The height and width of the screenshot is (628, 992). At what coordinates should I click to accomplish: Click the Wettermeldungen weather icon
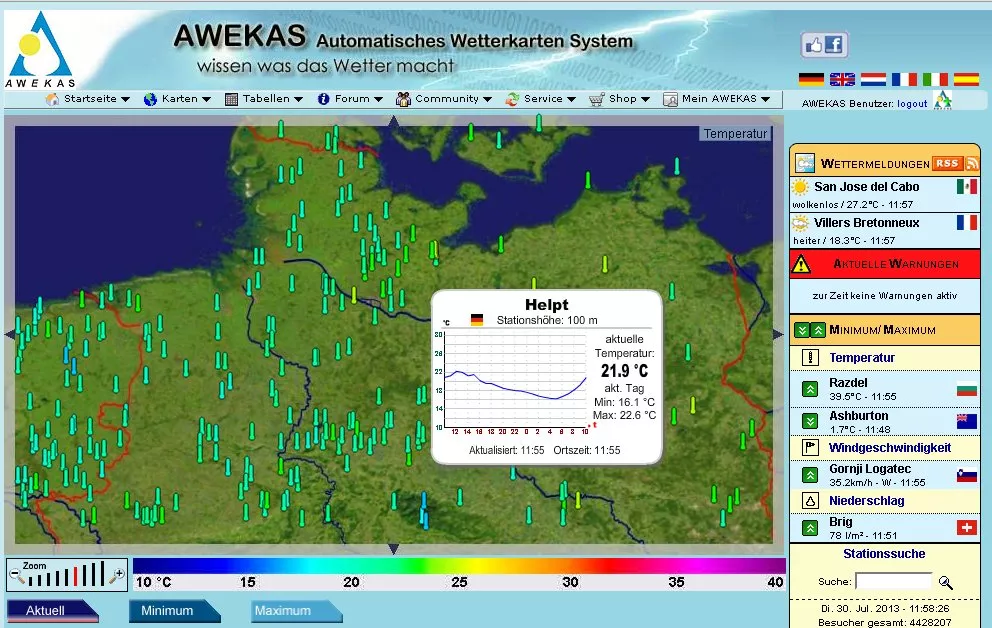tap(805, 164)
